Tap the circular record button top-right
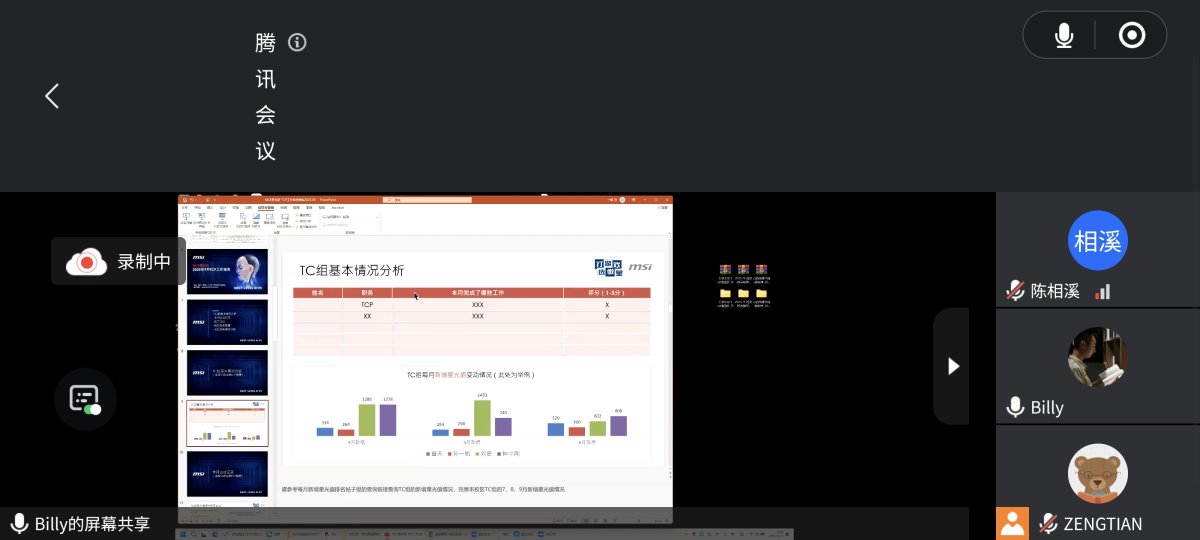This screenshot has width=1200, height=540. [1132, 36]
